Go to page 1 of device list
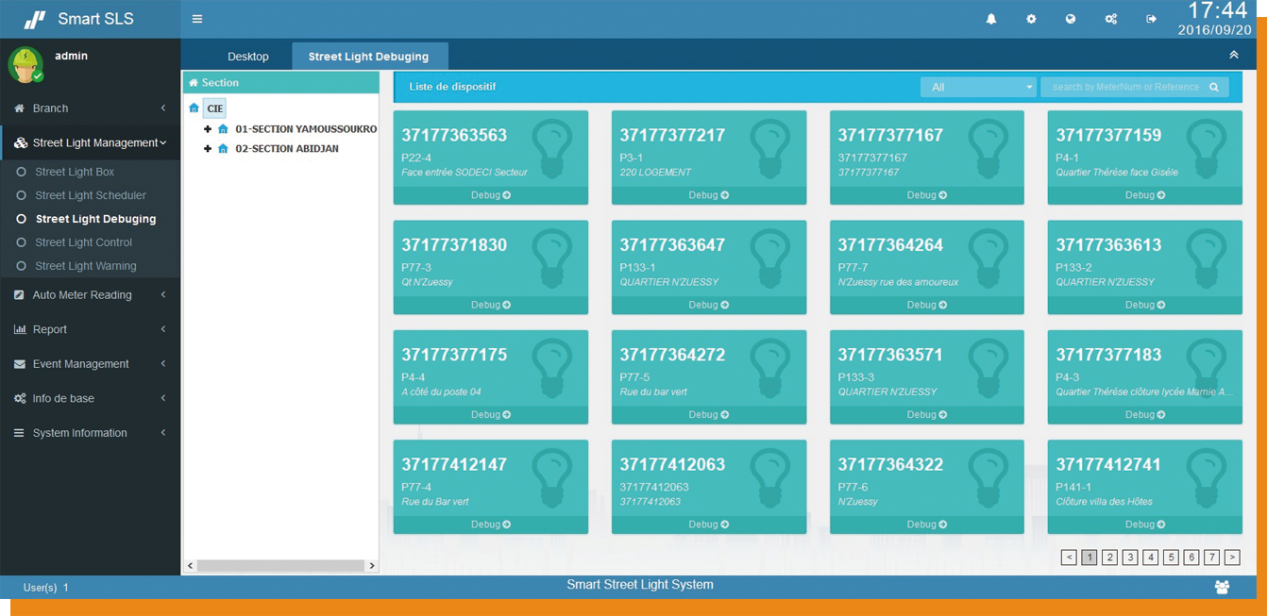This screenshot has width=1267, height=616. click(x=1090, y=557)
